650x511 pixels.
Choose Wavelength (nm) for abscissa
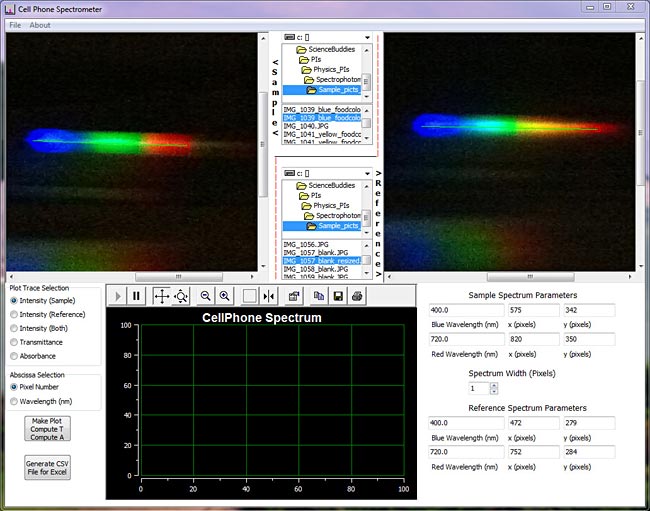point(14,401)
